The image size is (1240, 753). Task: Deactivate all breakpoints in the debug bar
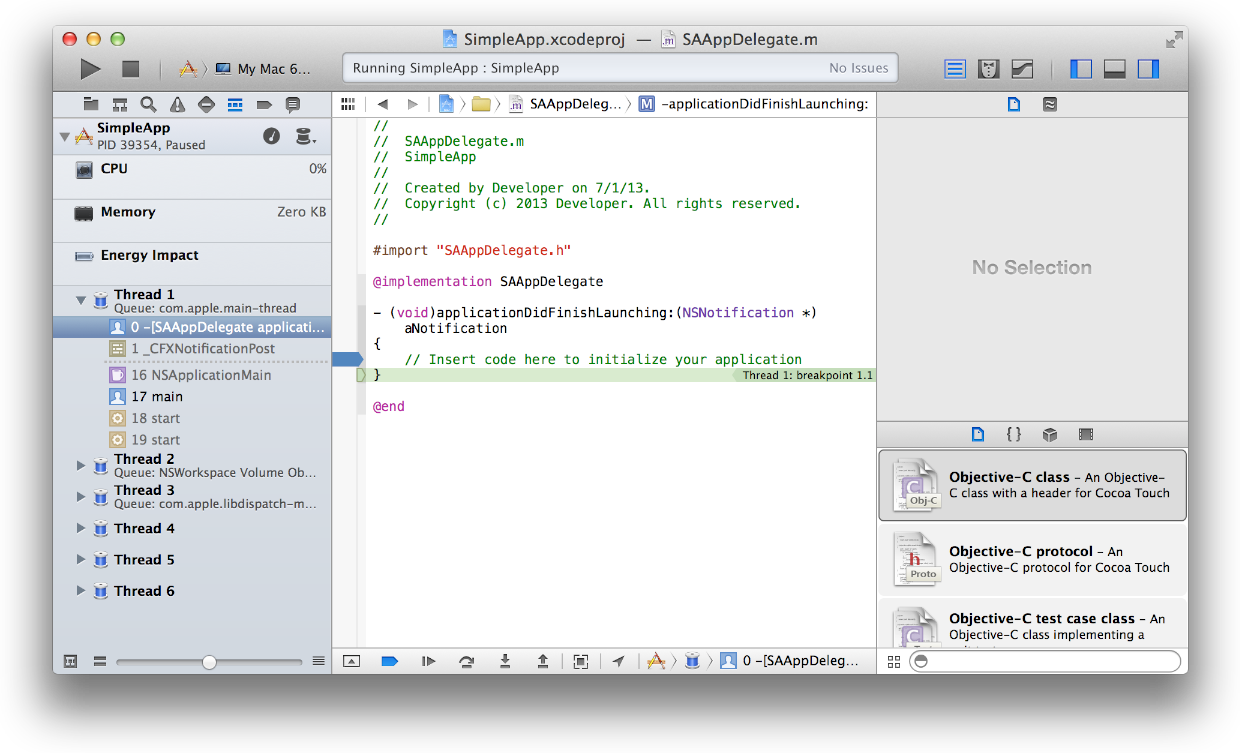pyautogui.click(x=390, y=661)
